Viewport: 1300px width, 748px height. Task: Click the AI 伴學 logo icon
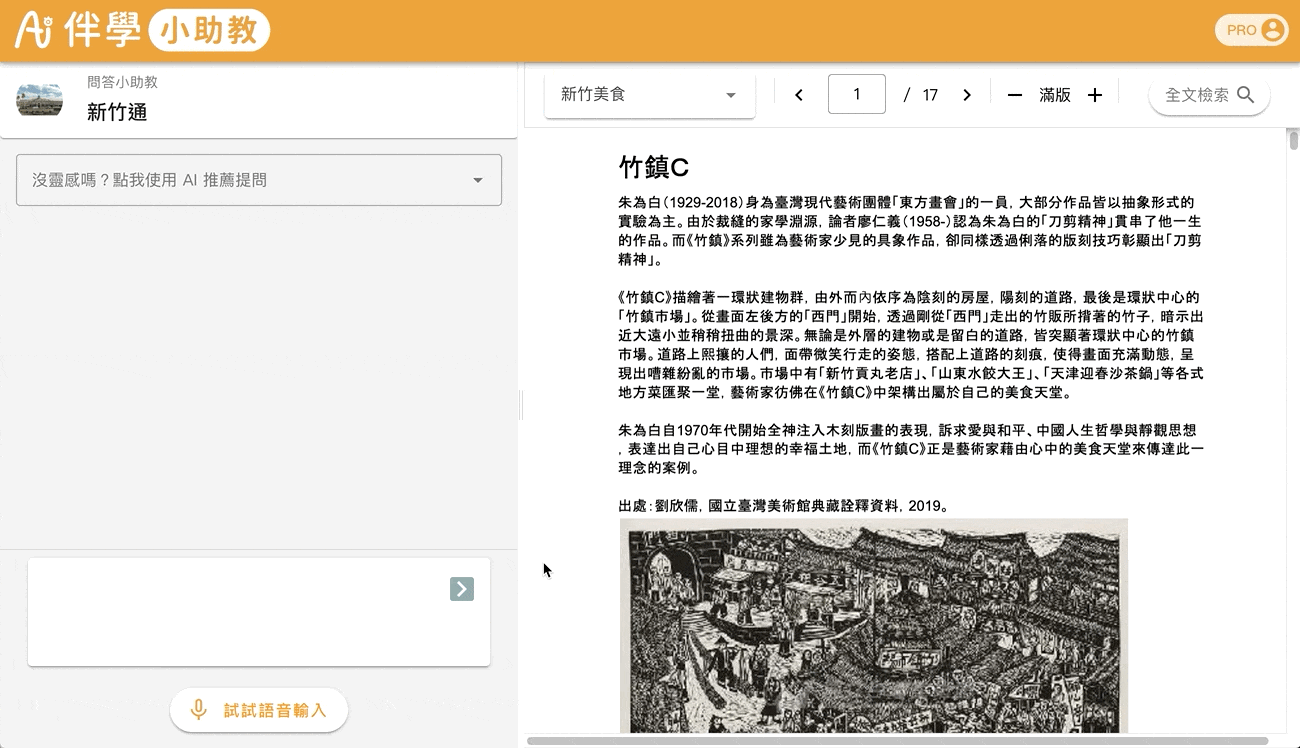(x=35, y=30)
